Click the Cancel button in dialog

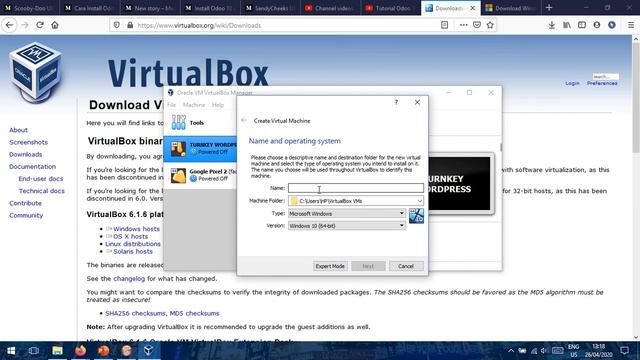point(406,266)
